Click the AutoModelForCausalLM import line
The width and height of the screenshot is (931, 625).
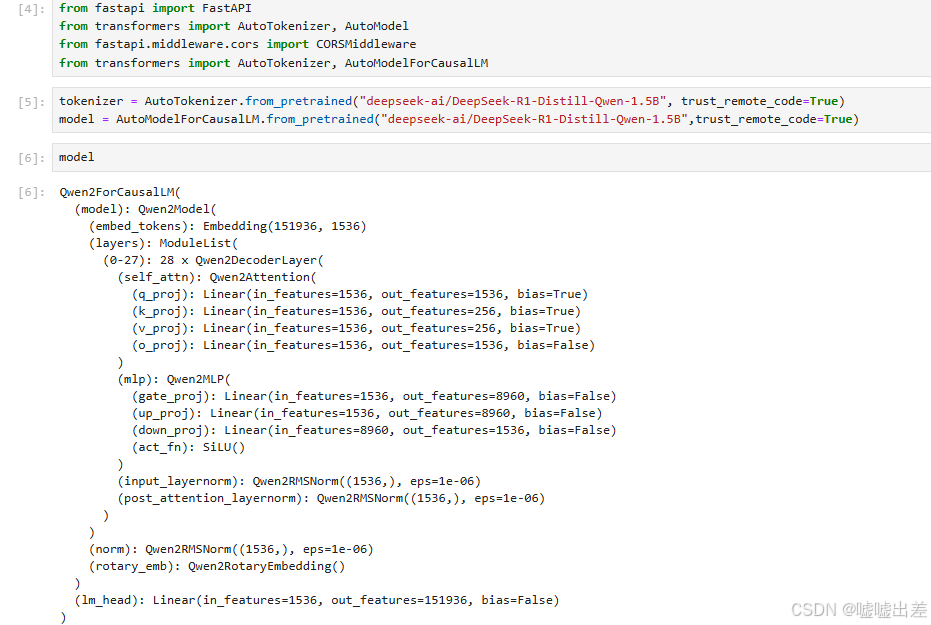pos(274,63)
